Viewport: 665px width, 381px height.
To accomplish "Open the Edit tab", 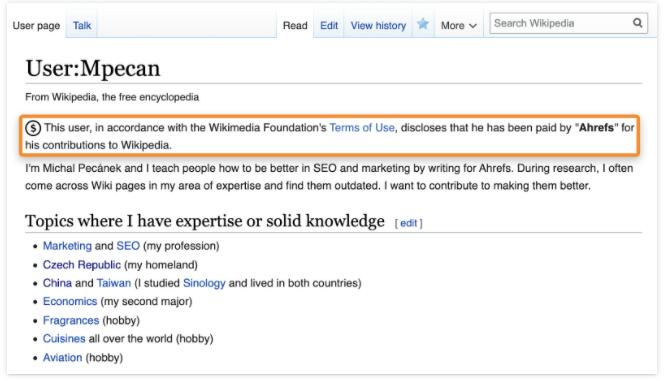I will click(329, 26).
